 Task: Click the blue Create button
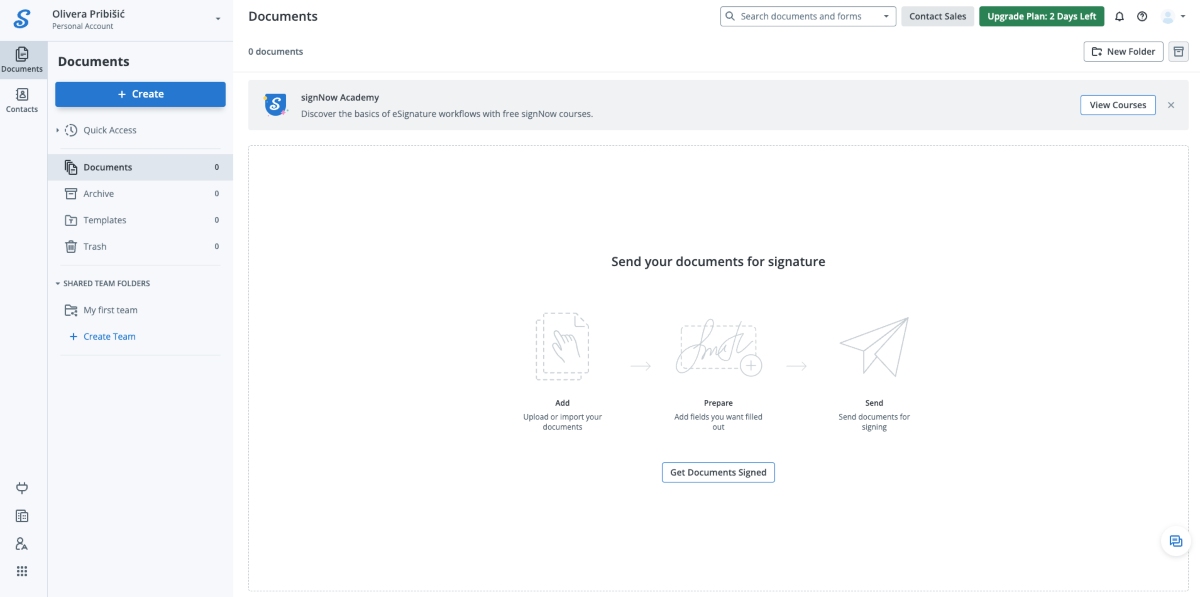click(140, 94)
